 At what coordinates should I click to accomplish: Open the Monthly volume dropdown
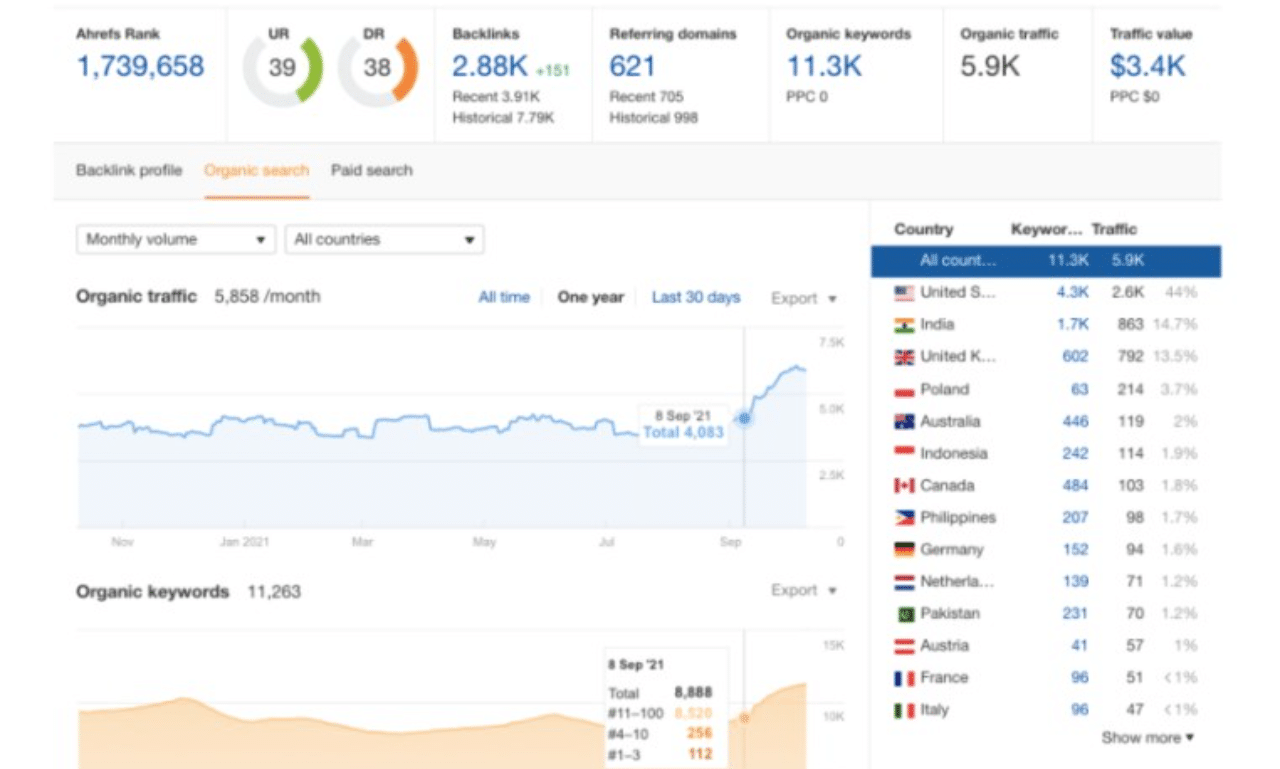[x=176, y=240]
